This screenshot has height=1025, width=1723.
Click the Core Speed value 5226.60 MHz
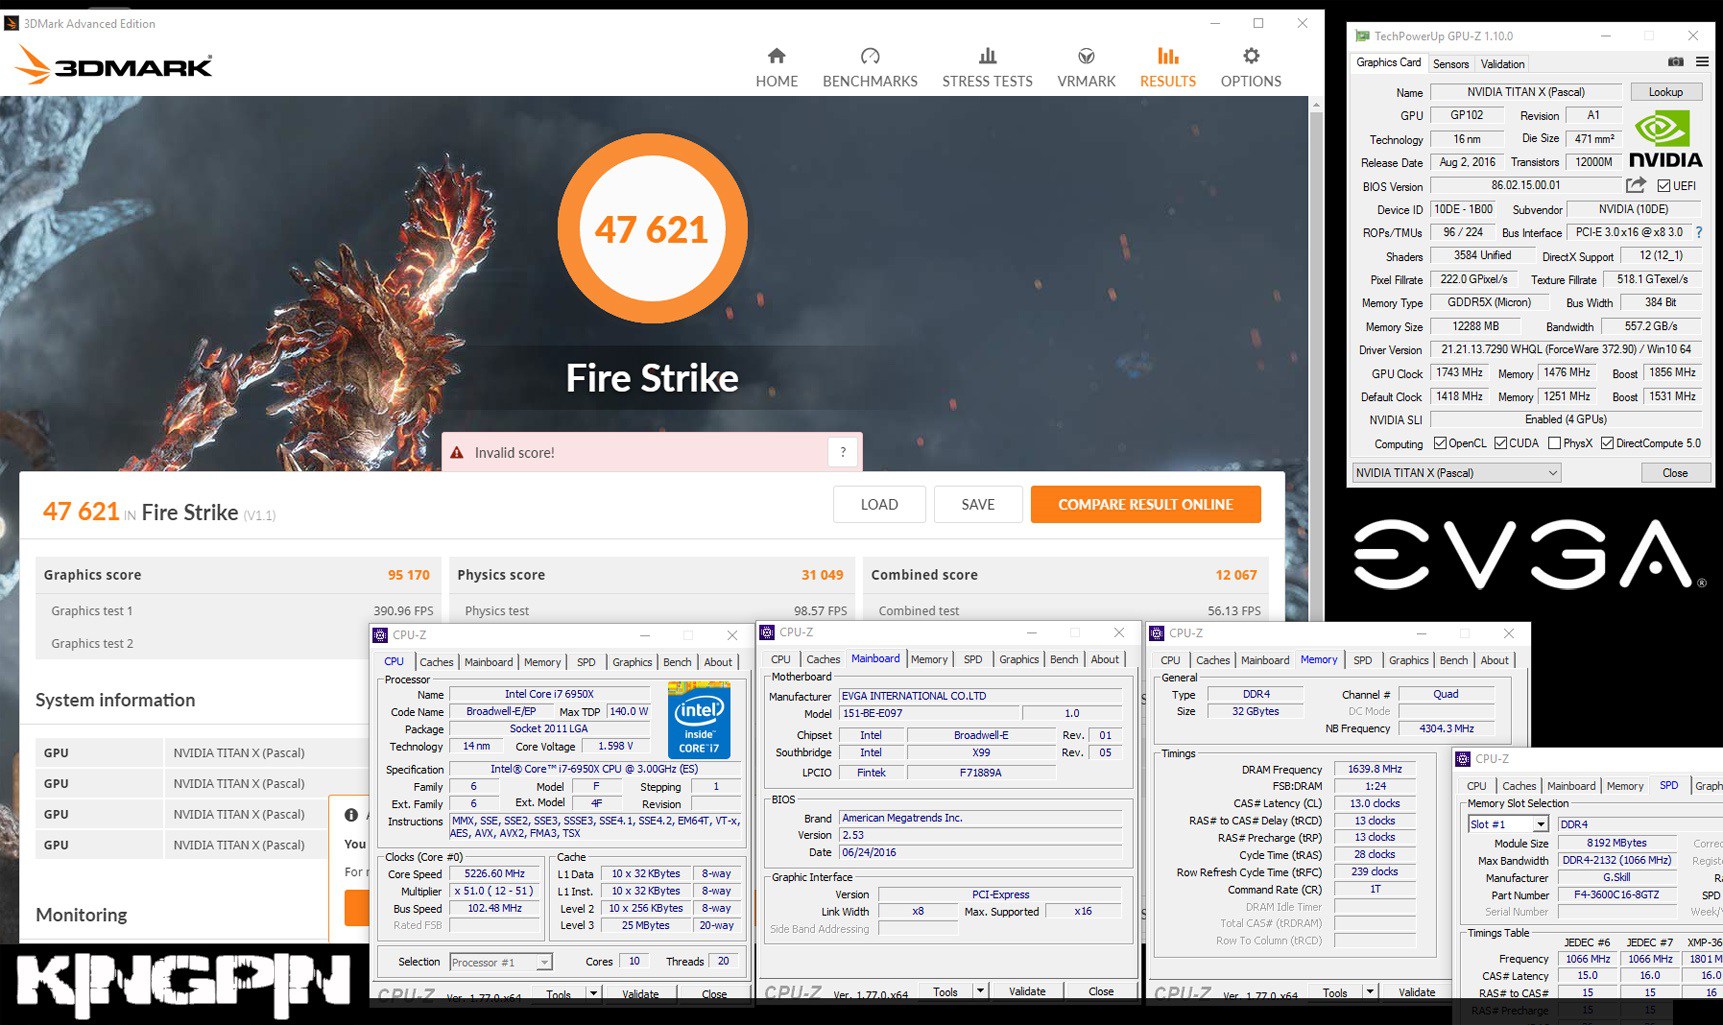pyautogui.click(x=495, y=874)
